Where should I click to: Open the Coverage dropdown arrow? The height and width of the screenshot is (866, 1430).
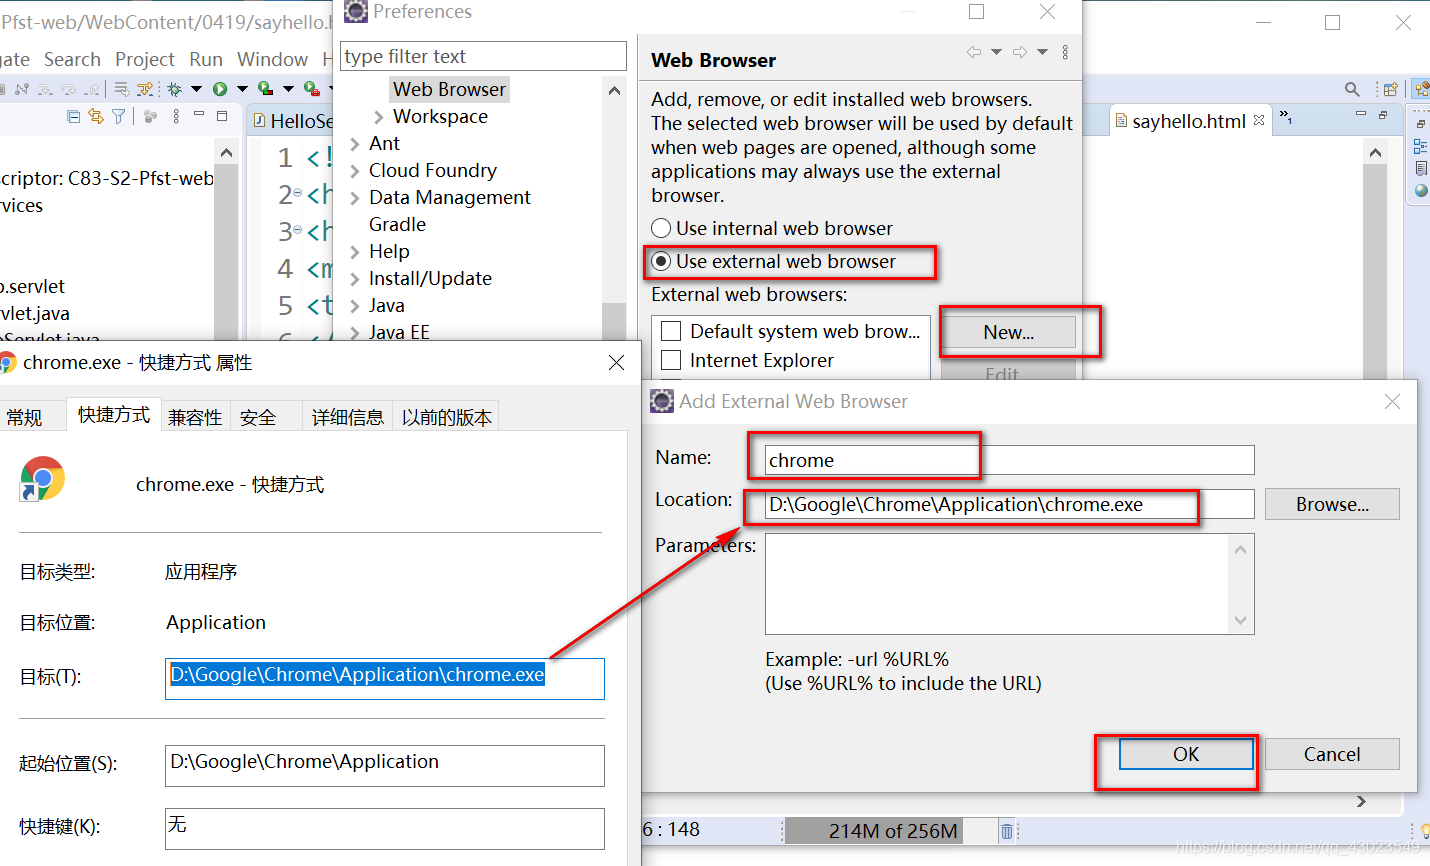coord(288,89)
